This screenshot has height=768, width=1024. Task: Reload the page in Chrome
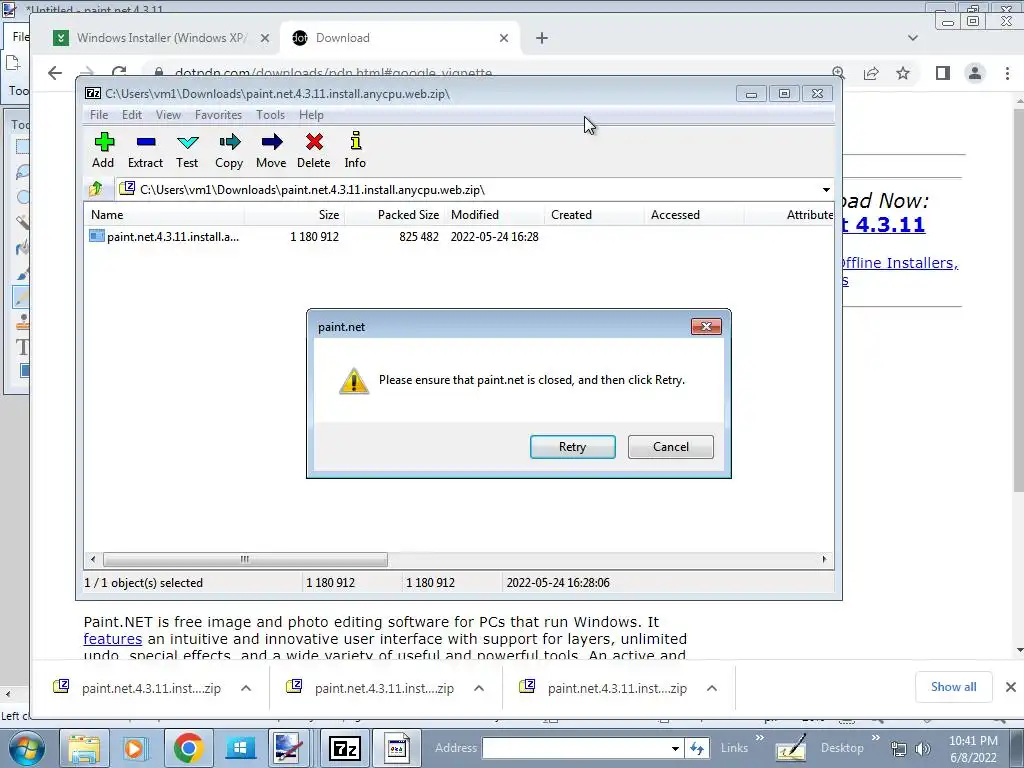point(119,72)
